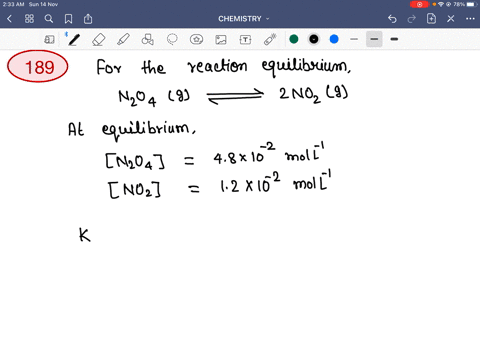Choose the medium stroke width
Screen dimensions: 480x360
pos(374,39)
